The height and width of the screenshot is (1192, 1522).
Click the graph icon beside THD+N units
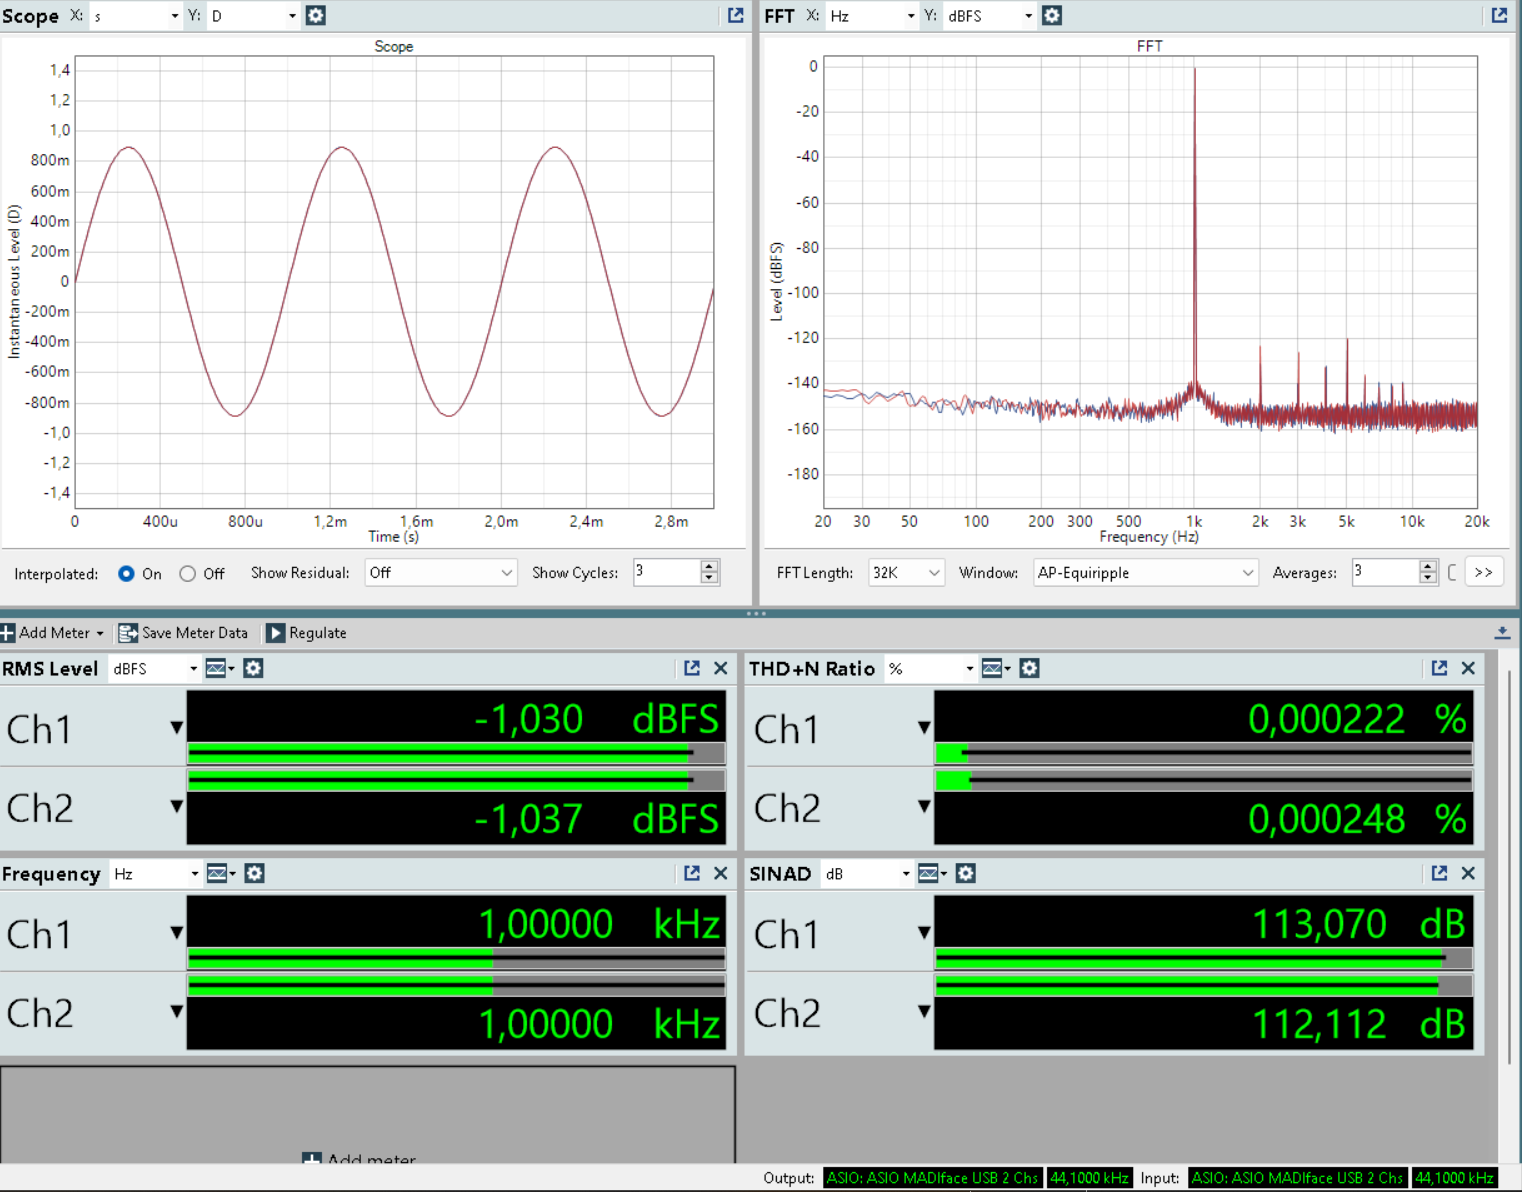coord(990,668)
